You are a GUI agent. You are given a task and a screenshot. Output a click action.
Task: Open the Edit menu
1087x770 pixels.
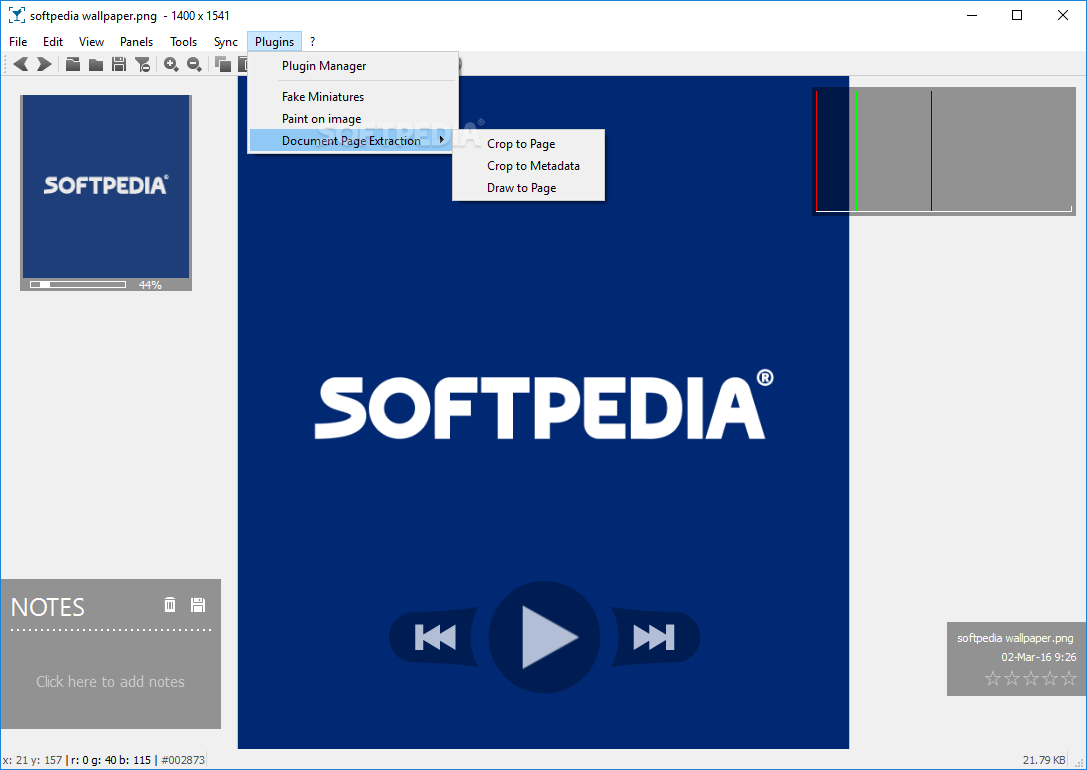tap(53, 42)
